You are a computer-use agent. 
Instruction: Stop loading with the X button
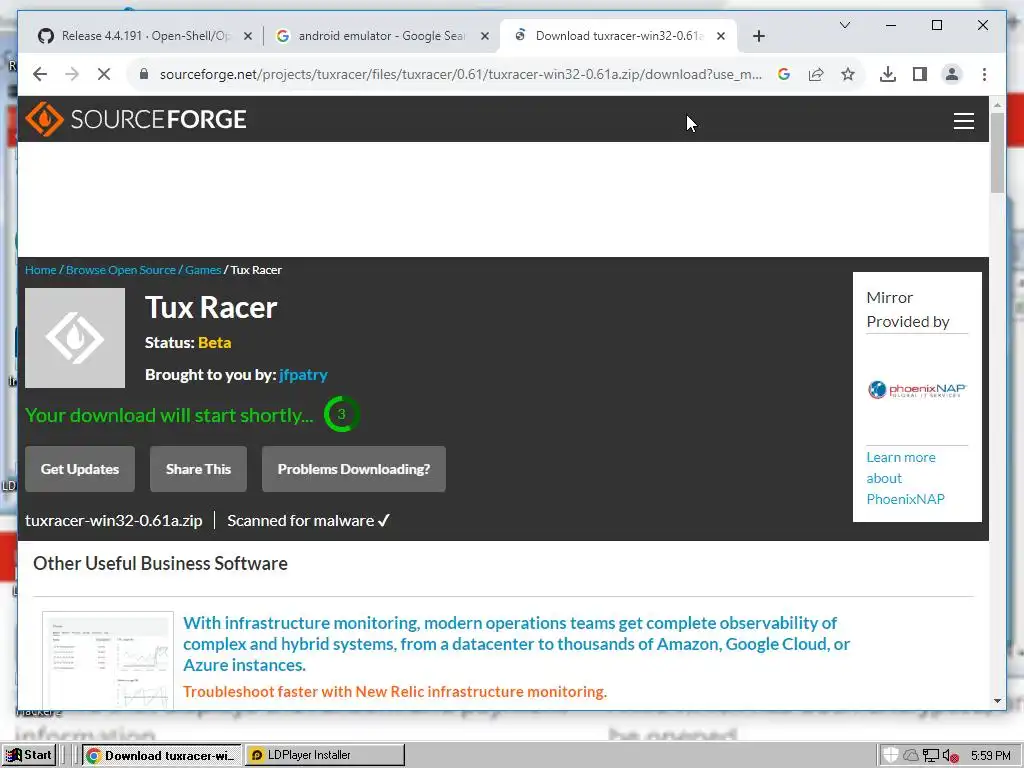[x=104, y=74]
